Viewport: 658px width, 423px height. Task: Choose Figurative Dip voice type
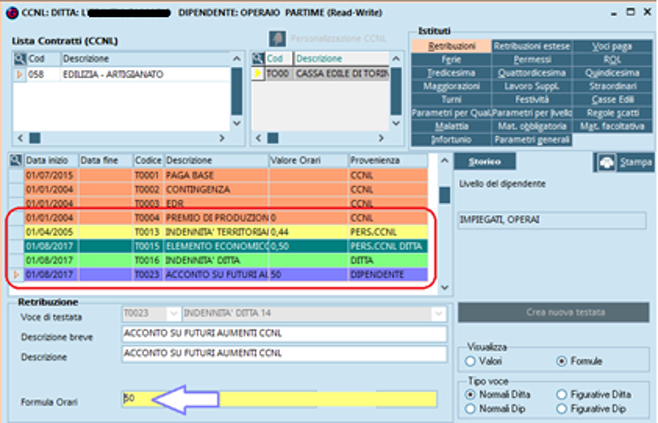(561, 409)
